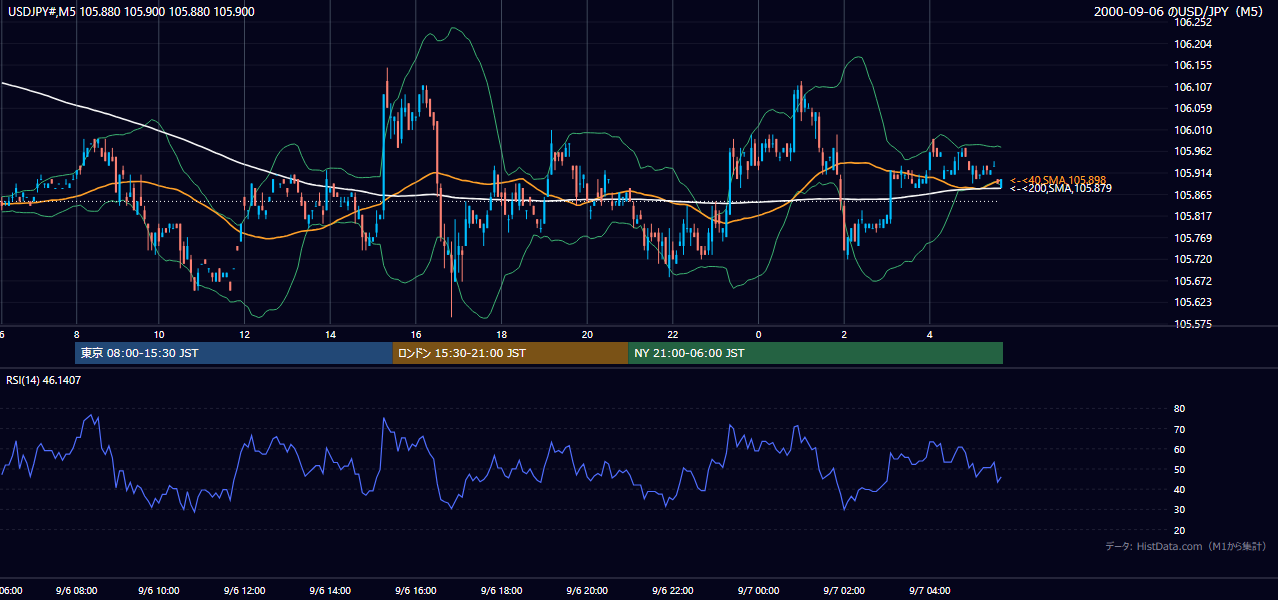Screen dimensions: 1278x600
Task: Click the 105.623 price axis label
Action: tap(1193, 302)
